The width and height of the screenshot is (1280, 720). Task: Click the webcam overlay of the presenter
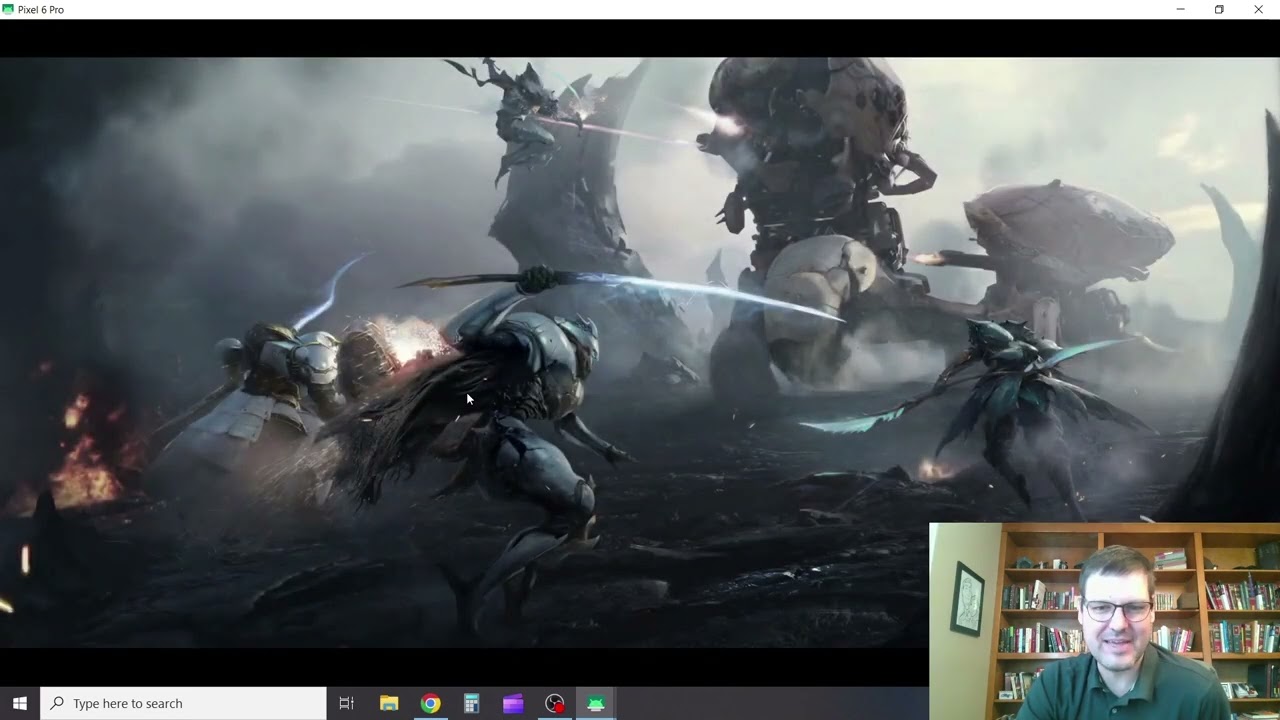tap(1104, 621)
